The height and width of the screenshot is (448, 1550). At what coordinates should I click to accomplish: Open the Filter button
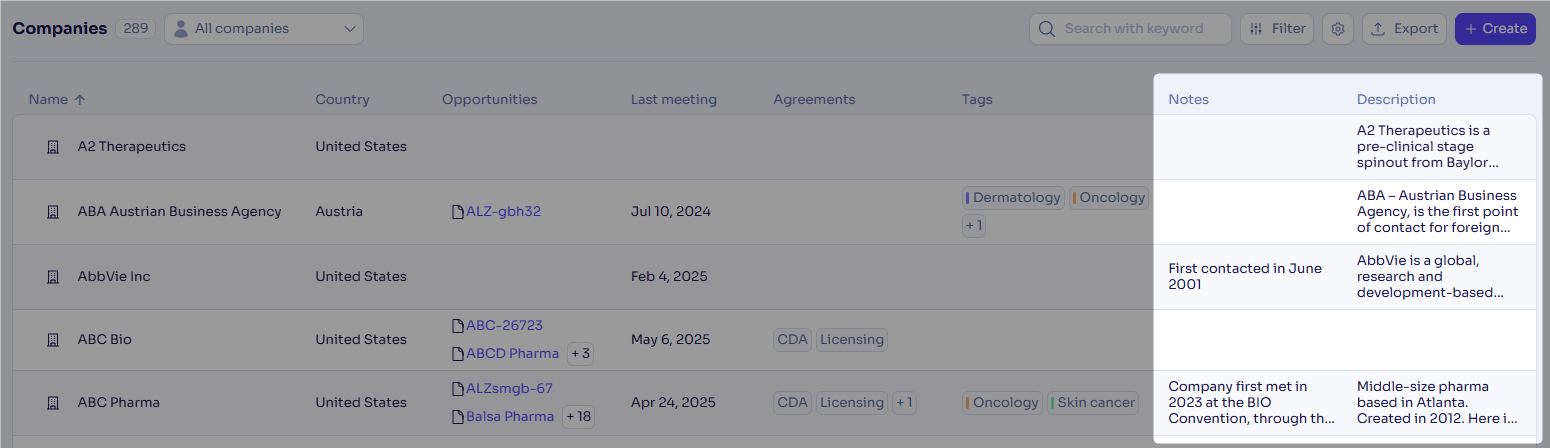click(1277, 29)
